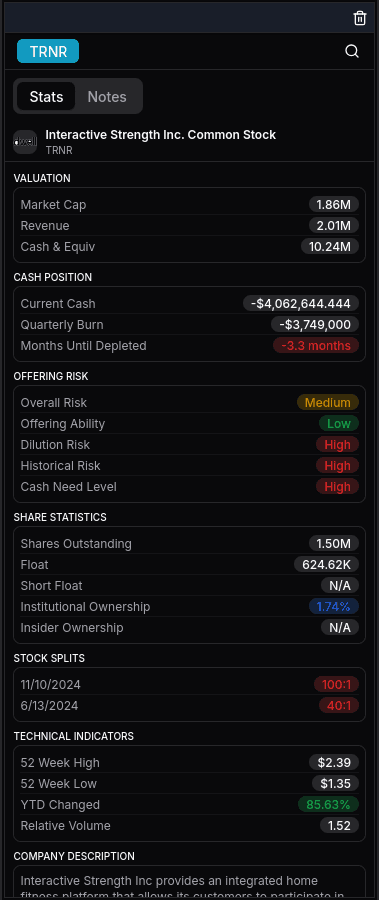Click the Float 624.62K value
This screenshot has height=900, width=379.
coord(326,564)
